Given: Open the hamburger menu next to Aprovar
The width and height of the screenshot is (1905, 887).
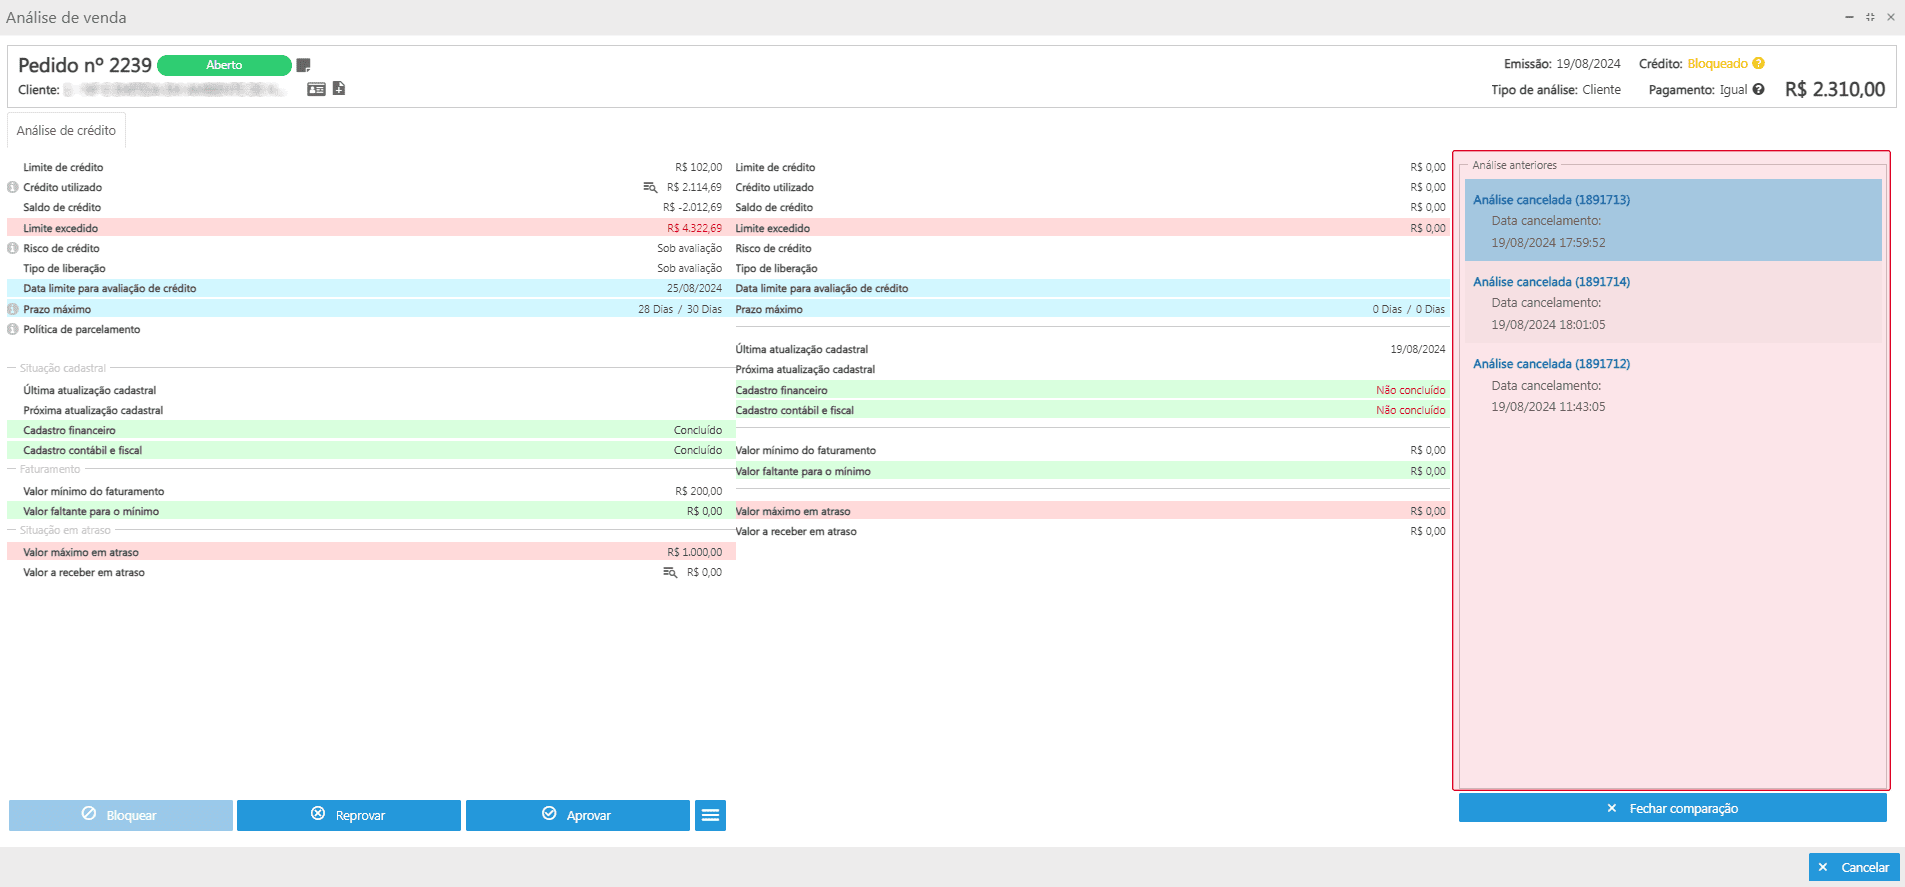Looking at the screenshot, I should click(x=710, y=815).
